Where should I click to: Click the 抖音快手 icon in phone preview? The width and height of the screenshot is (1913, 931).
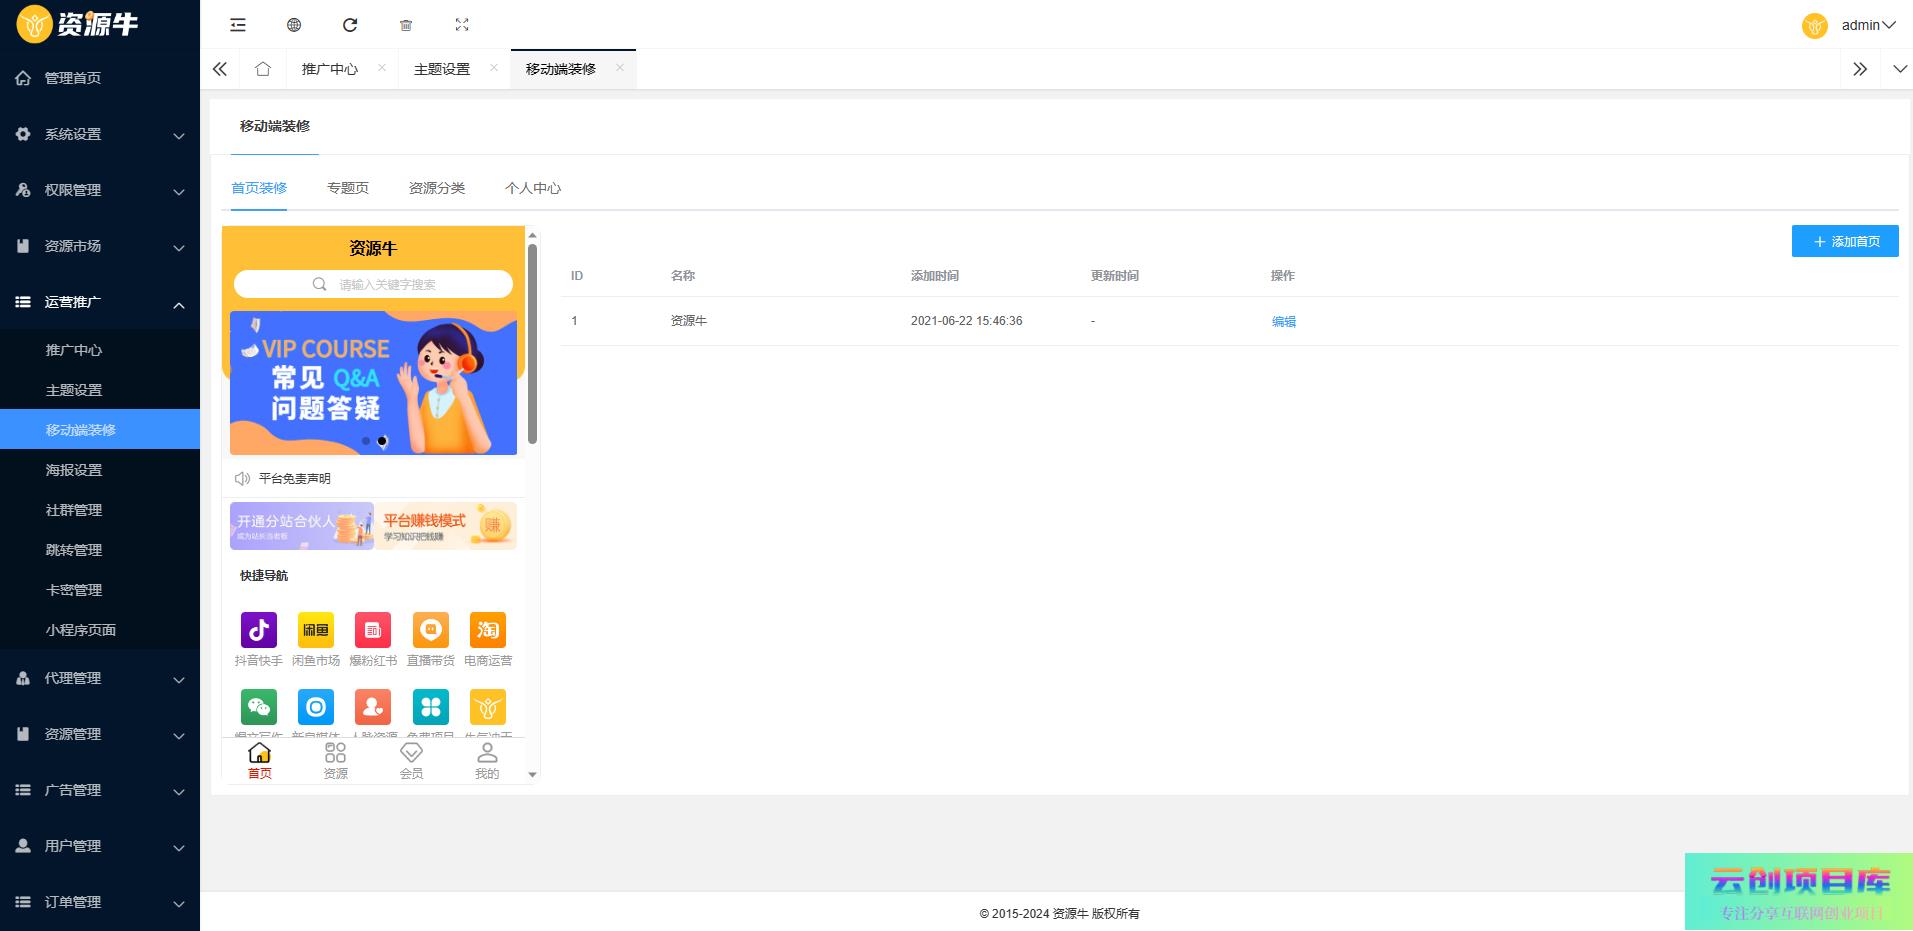(259, 630)
